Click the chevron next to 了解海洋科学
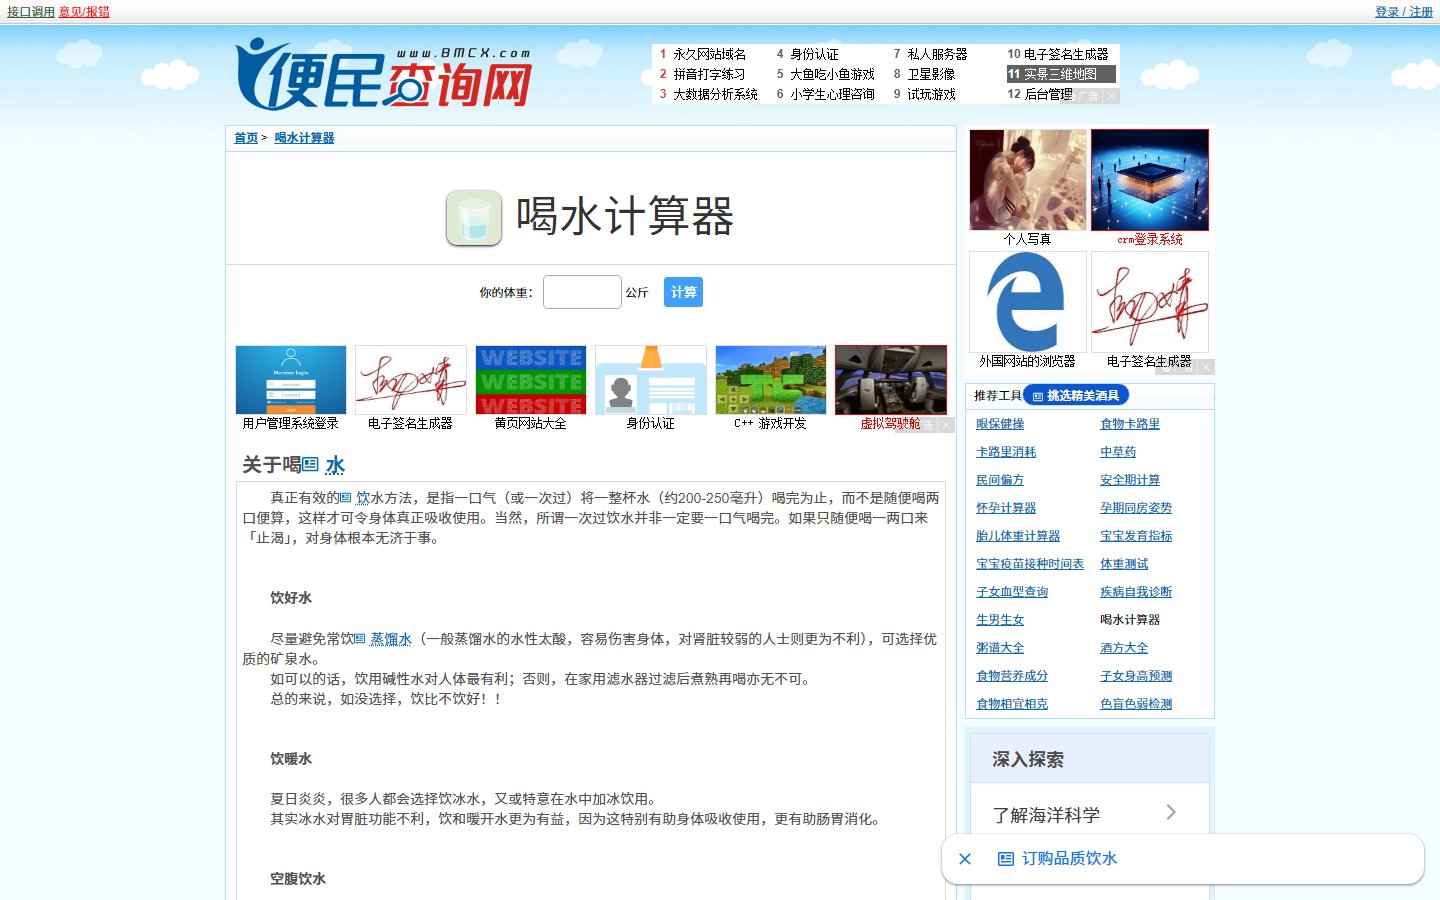This screenshot has width=1440, height=900. point(1171,813)
